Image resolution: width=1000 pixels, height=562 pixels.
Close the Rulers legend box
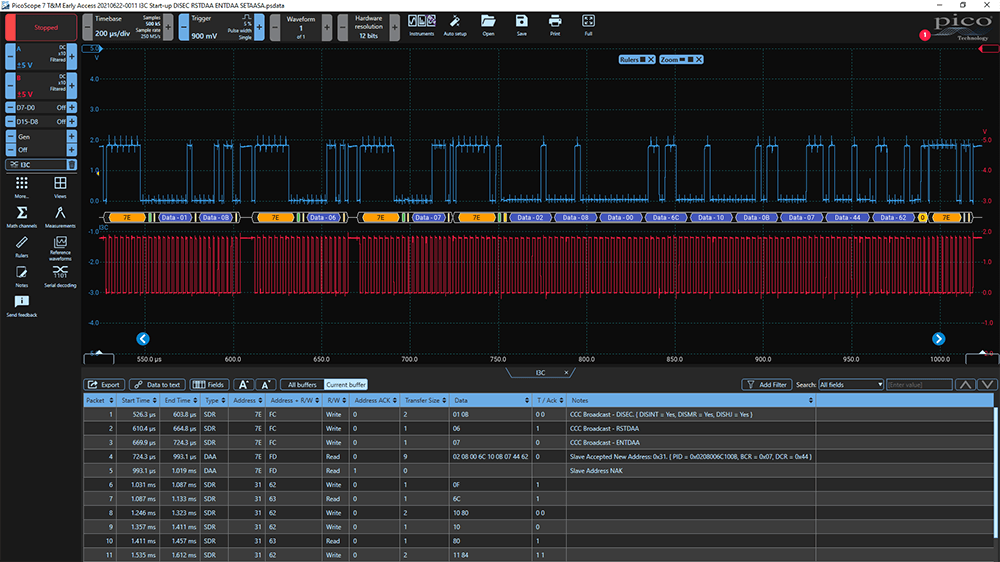651,59
